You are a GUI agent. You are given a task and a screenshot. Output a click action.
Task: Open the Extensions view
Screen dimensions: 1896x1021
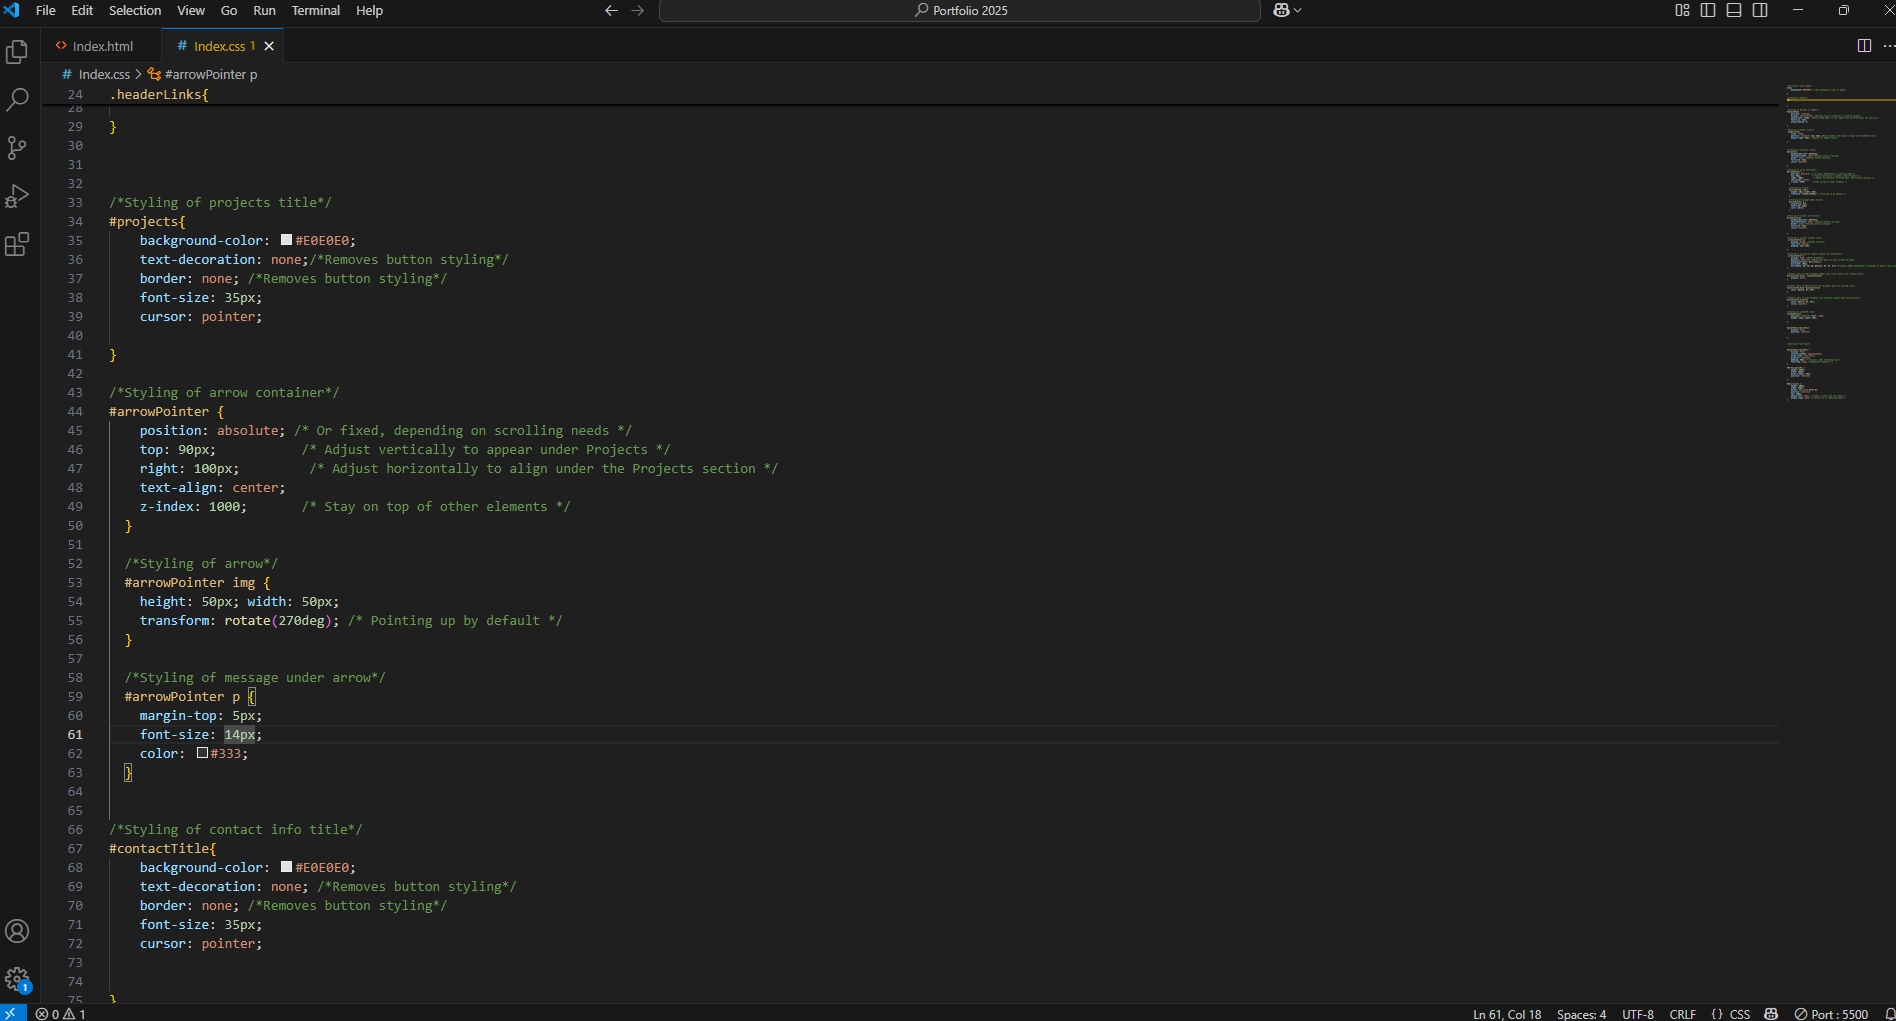(17, 244)
